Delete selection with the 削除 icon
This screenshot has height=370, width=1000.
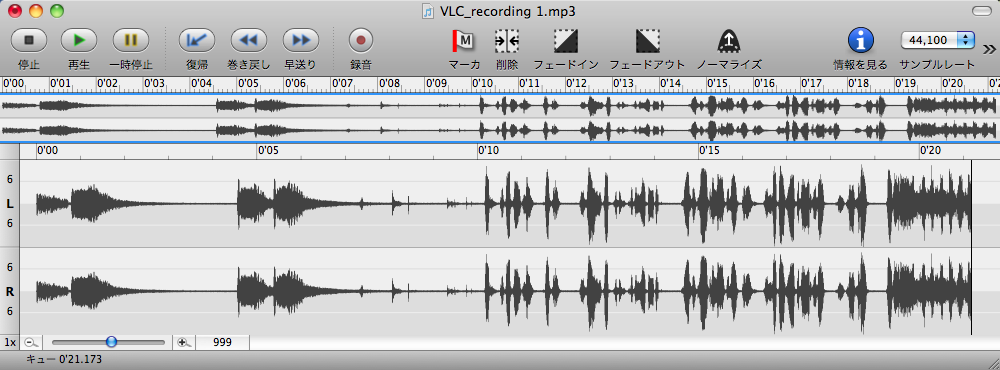(x=507, y=41)
